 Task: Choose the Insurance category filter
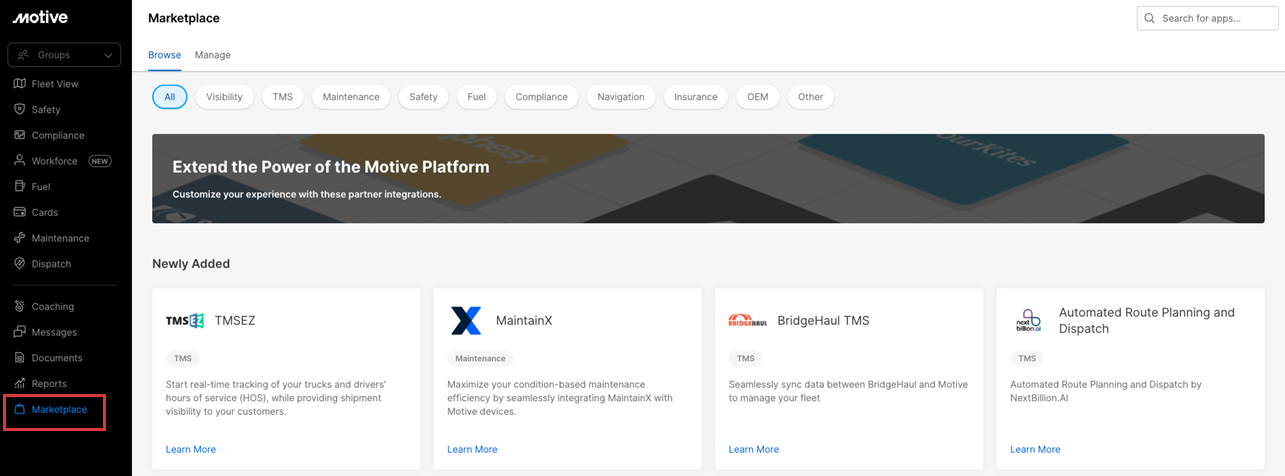pos(695,97)
